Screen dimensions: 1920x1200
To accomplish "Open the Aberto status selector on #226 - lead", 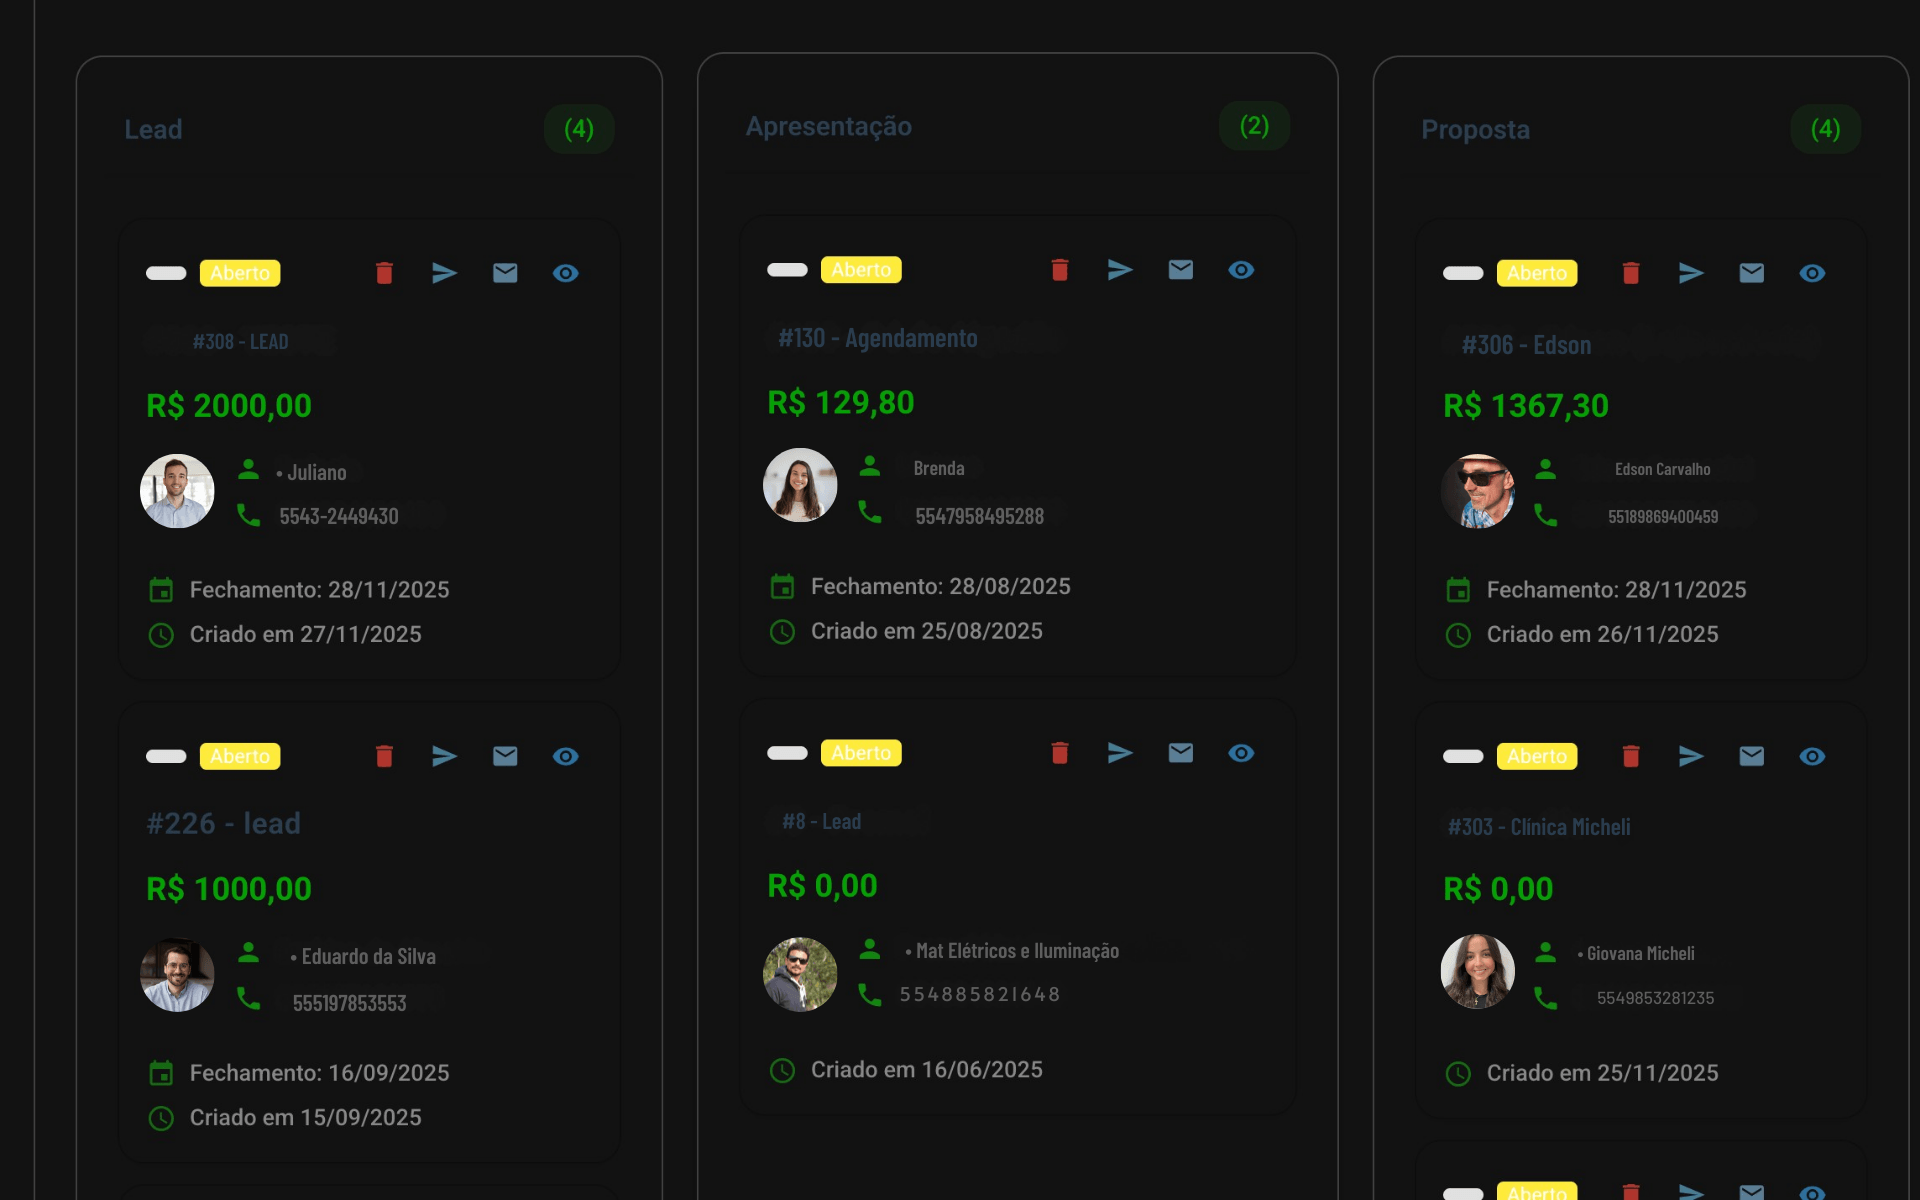I will [240, 756].
